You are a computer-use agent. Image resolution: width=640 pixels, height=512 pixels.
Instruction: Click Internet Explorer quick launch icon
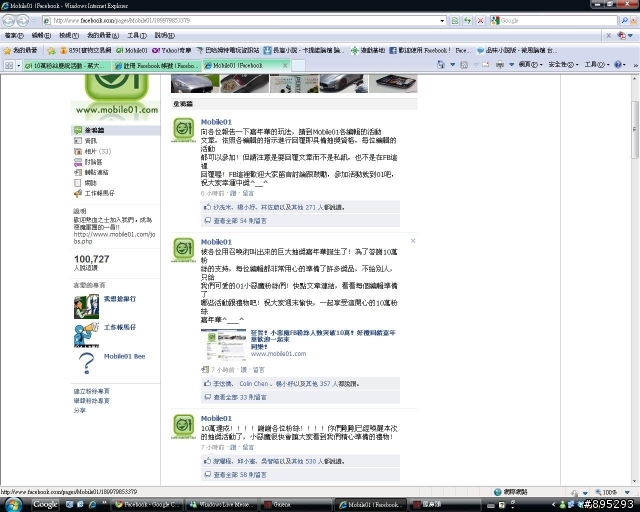pyautogui.click(x=92, y=504)
